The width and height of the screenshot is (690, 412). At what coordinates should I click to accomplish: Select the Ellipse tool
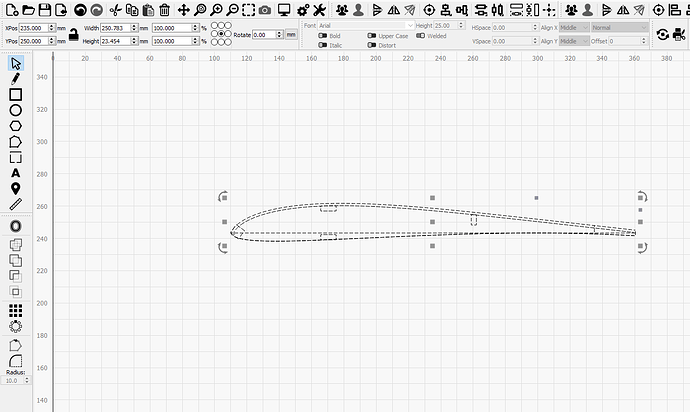(x=15, y=110)
